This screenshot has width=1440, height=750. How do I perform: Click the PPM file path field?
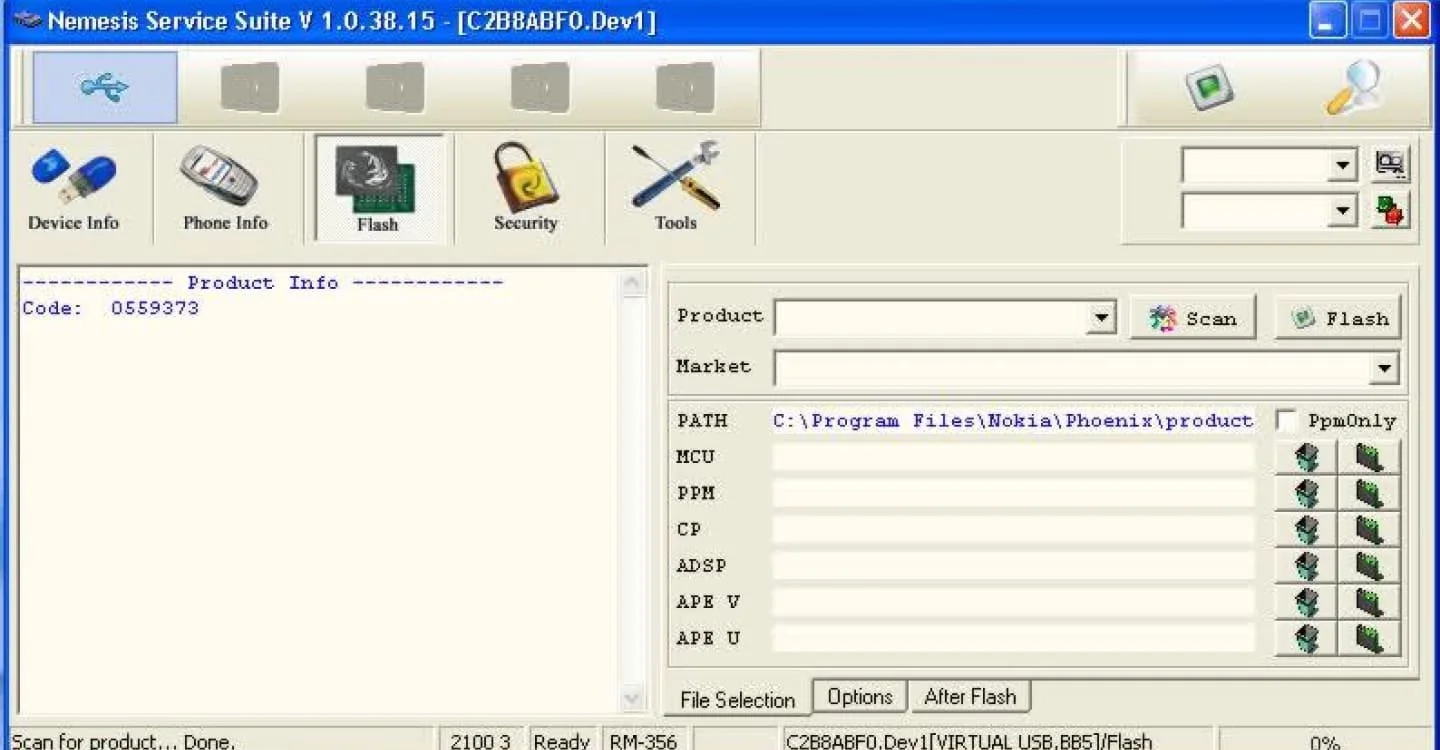[x=1013, y=493]
